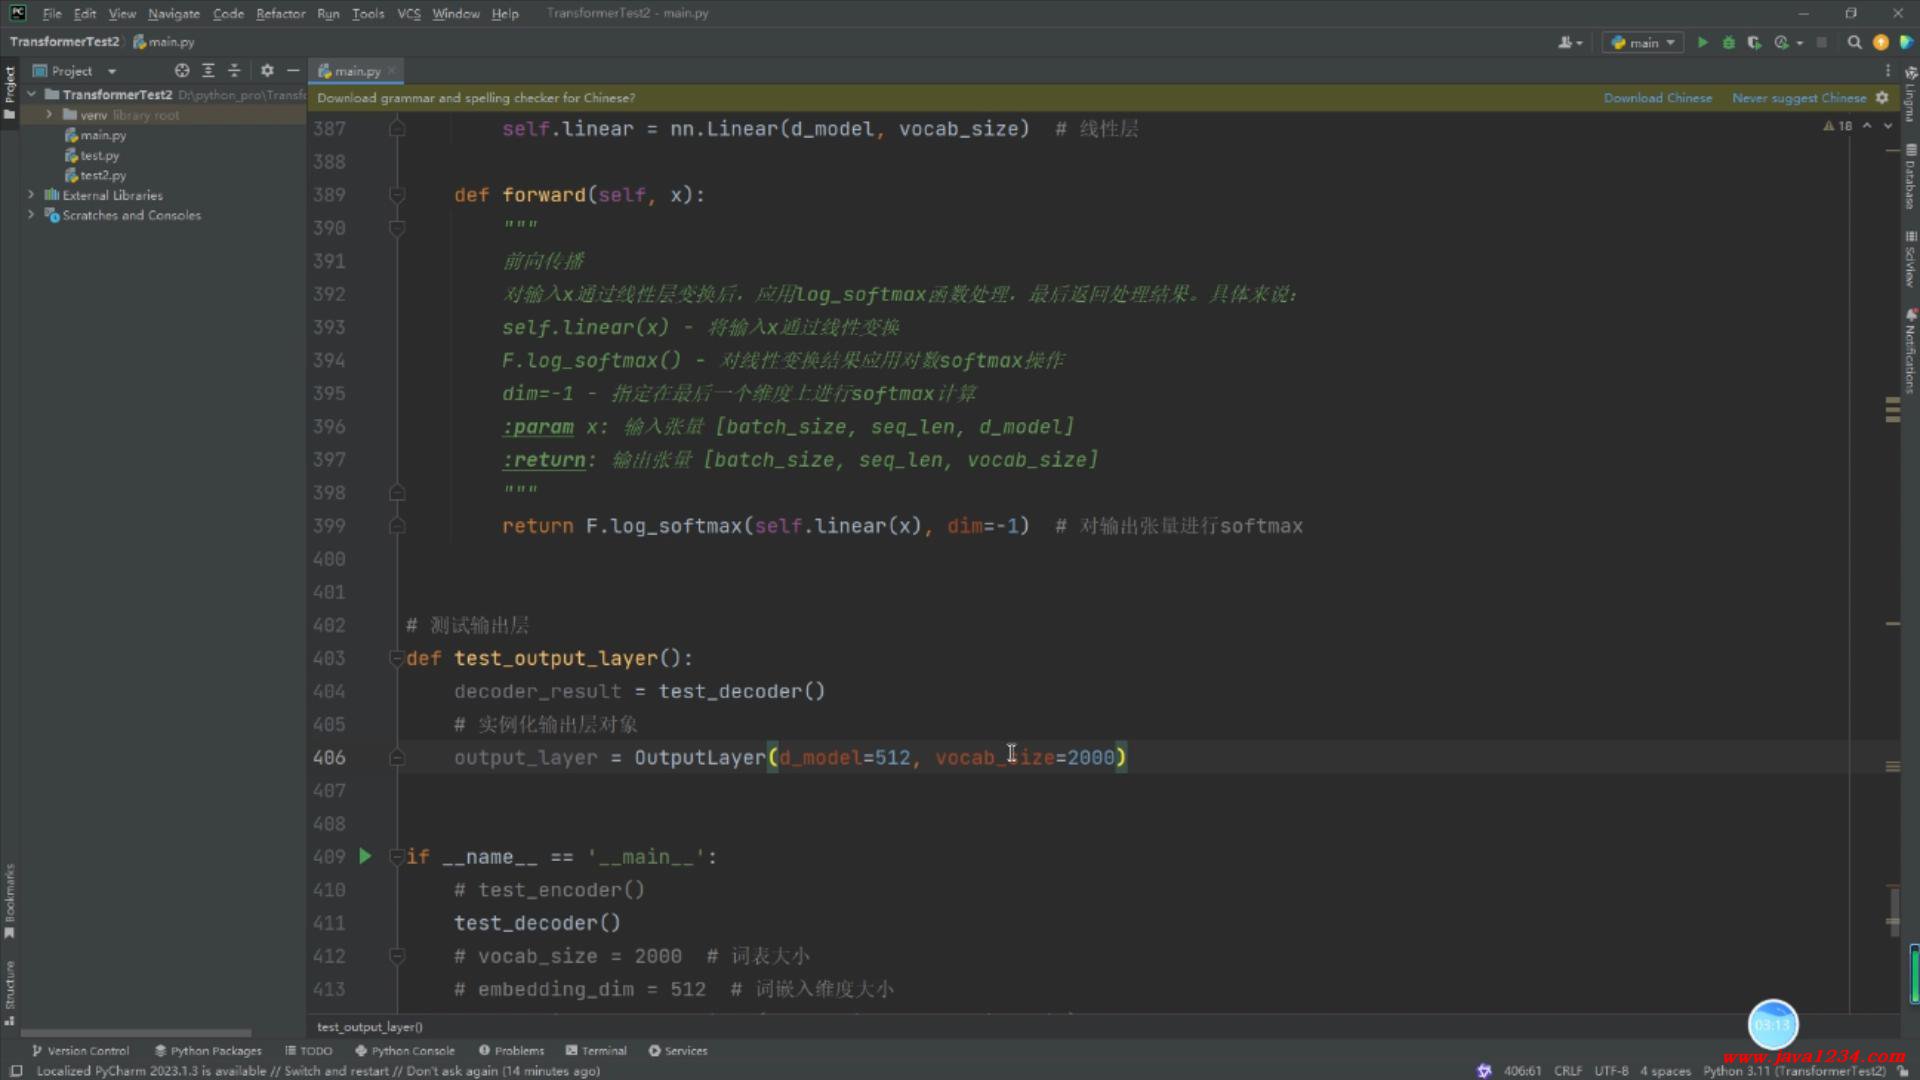Open test2.py in the project tree
The width and height of the screenshot is (1920, 1080).
(x=103, y=175)
